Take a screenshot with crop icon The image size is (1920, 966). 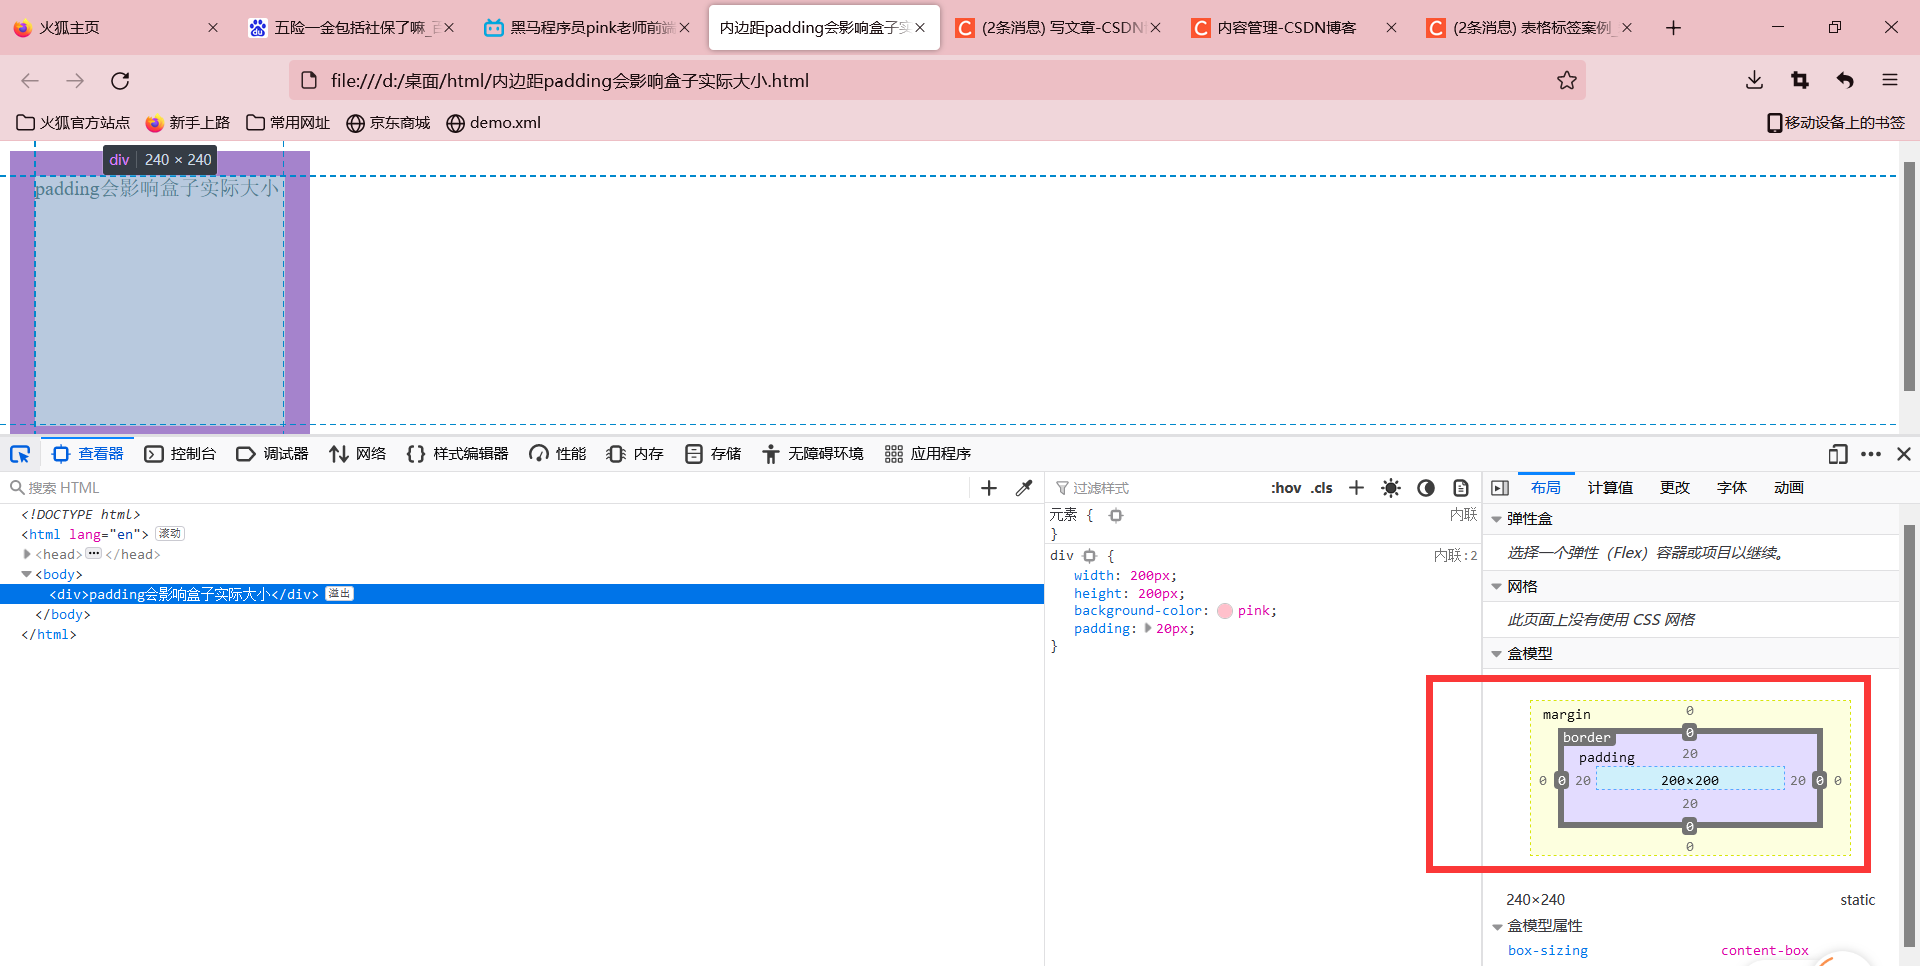pyautogui.click(x=1800, y=81)
